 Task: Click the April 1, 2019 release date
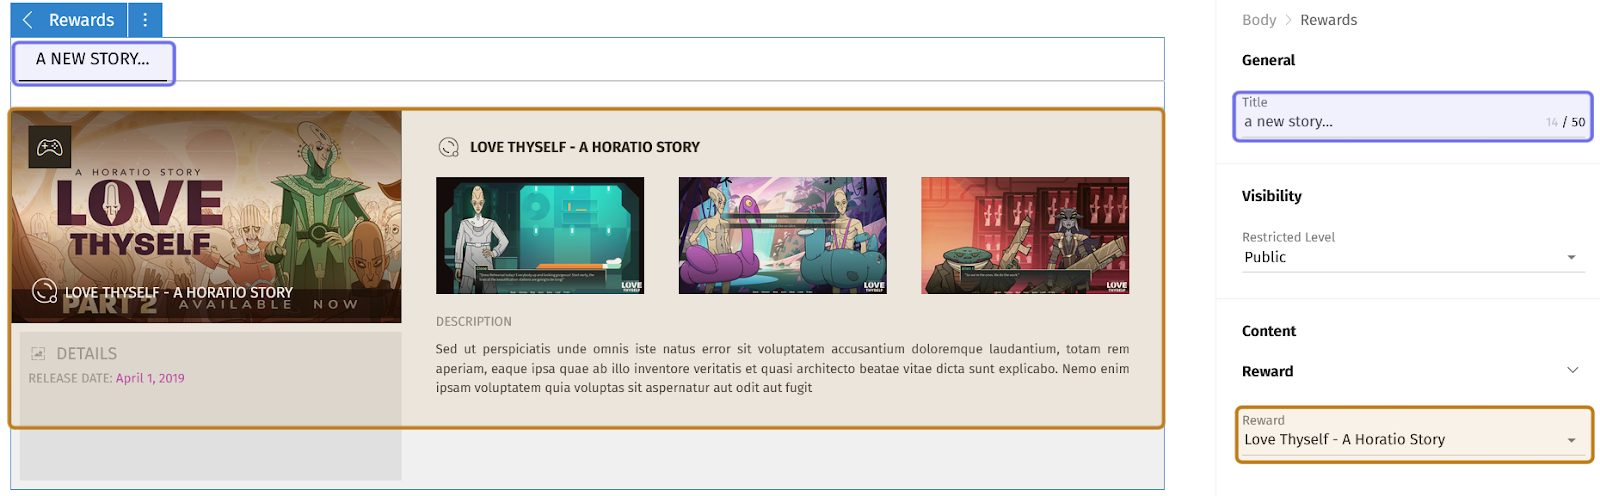[x=150, y=378]
